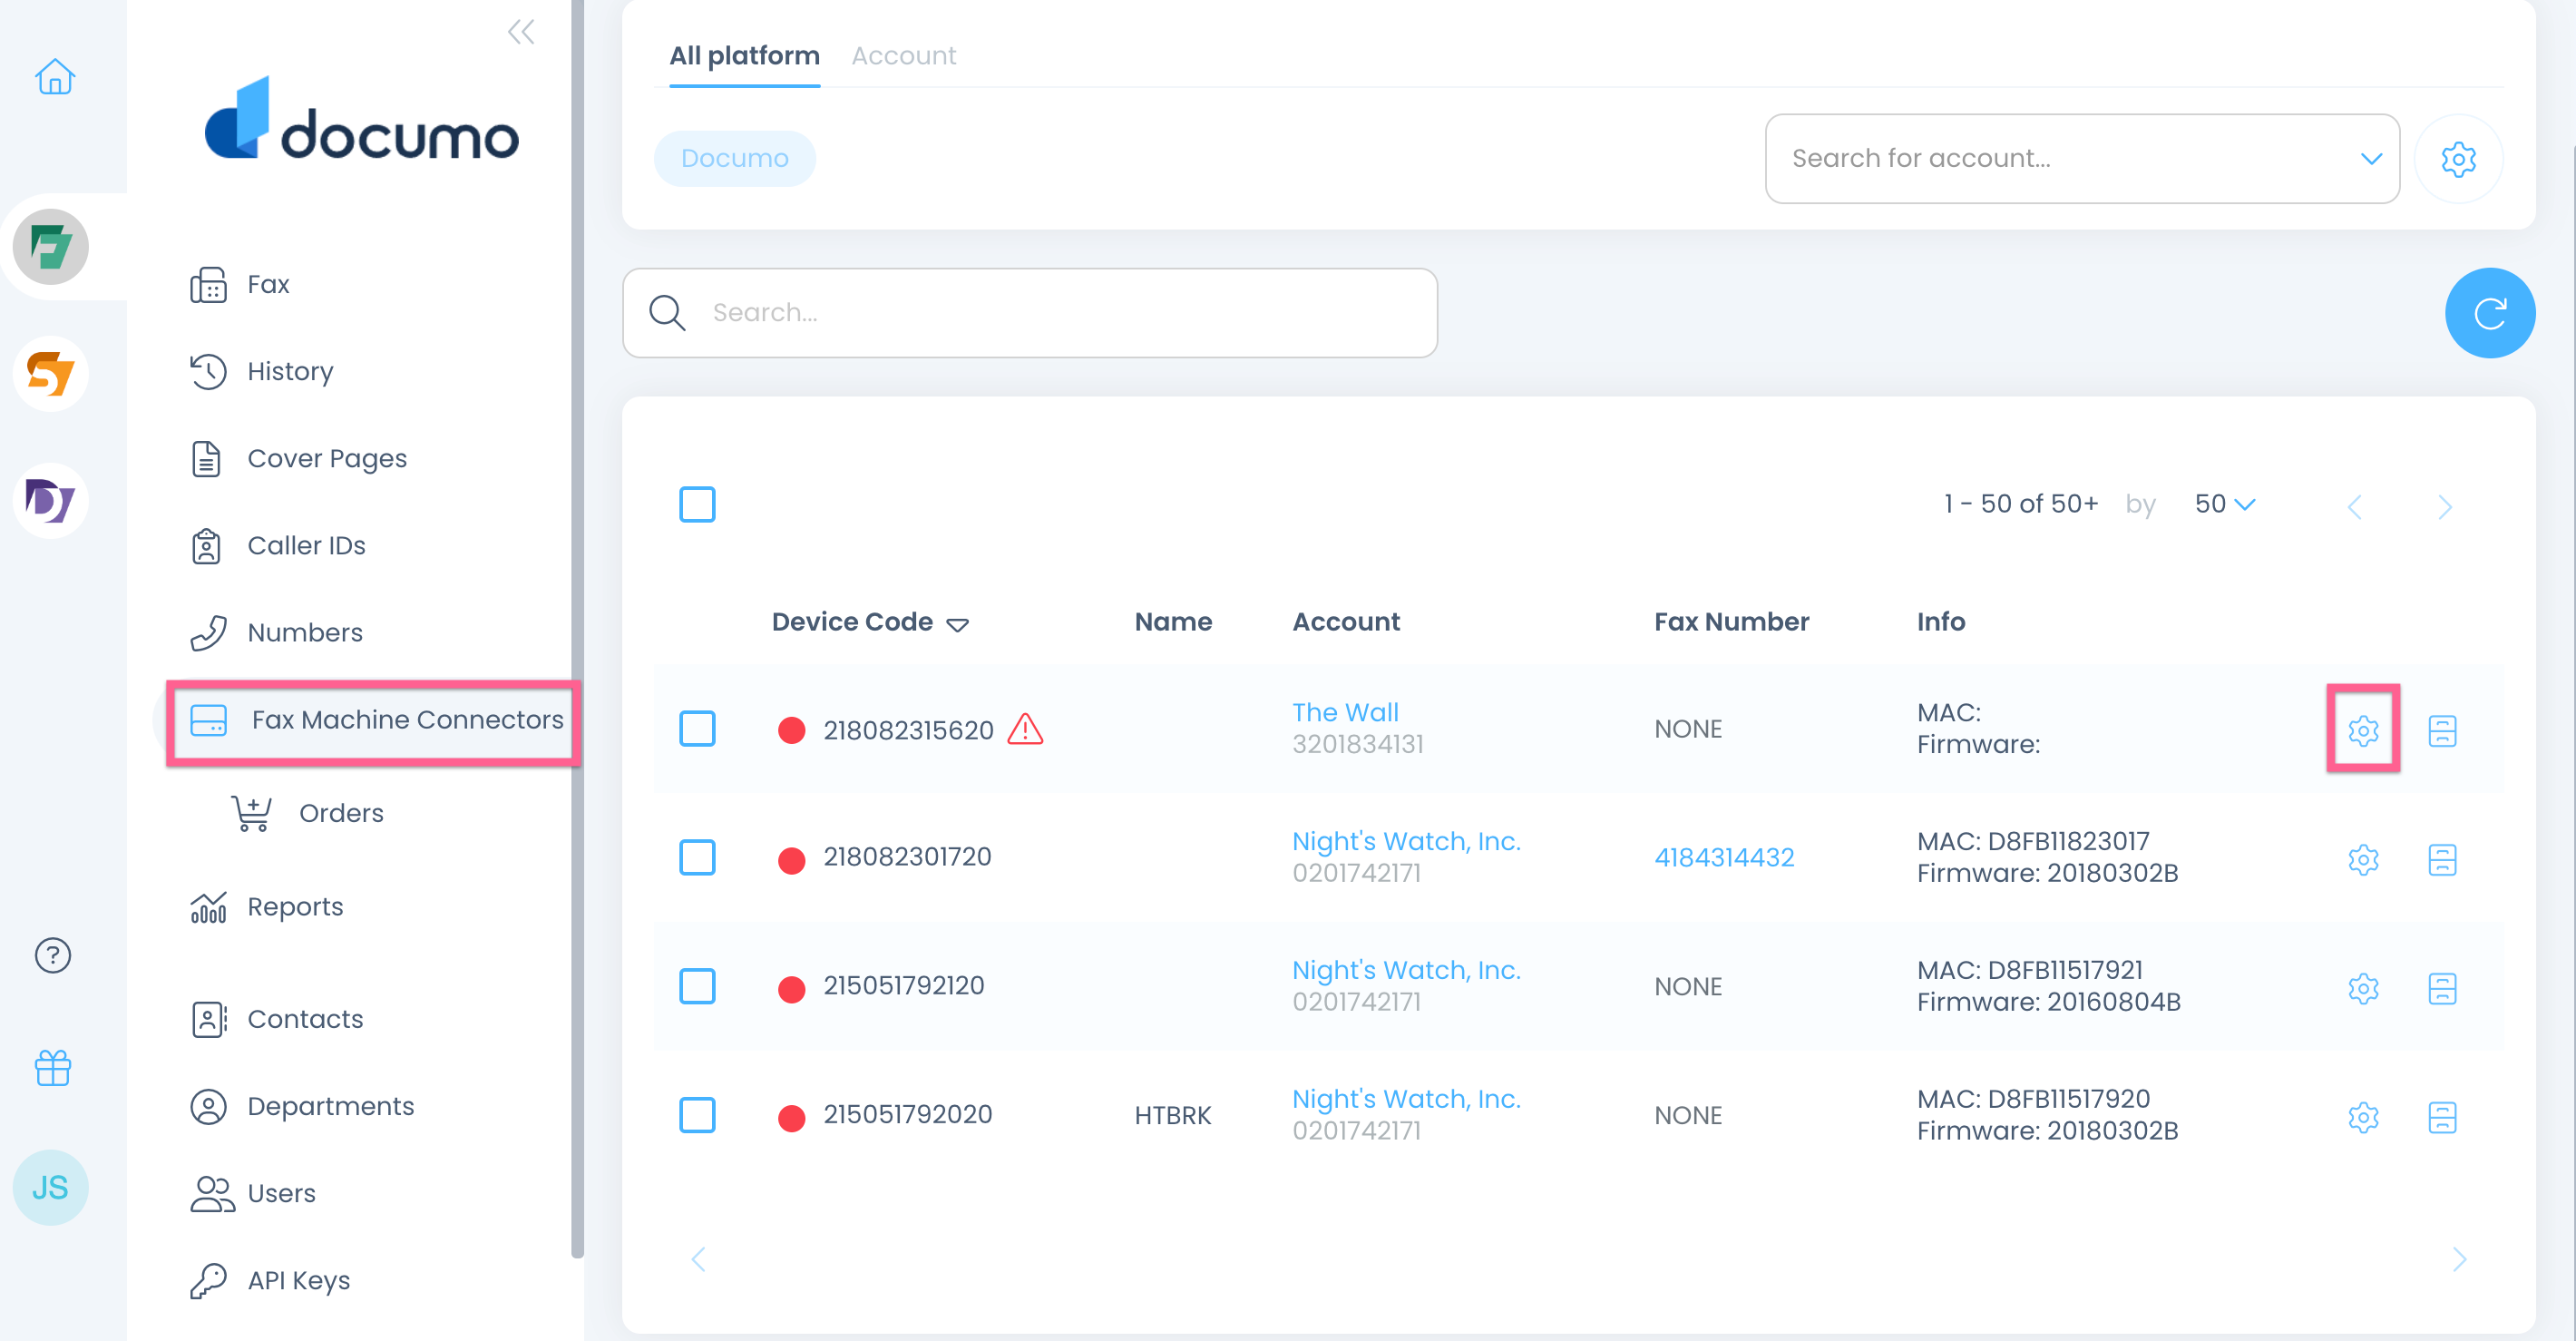Check the box for device 218082315620
The image size is (2576, 1341).
tap(697, 728)
